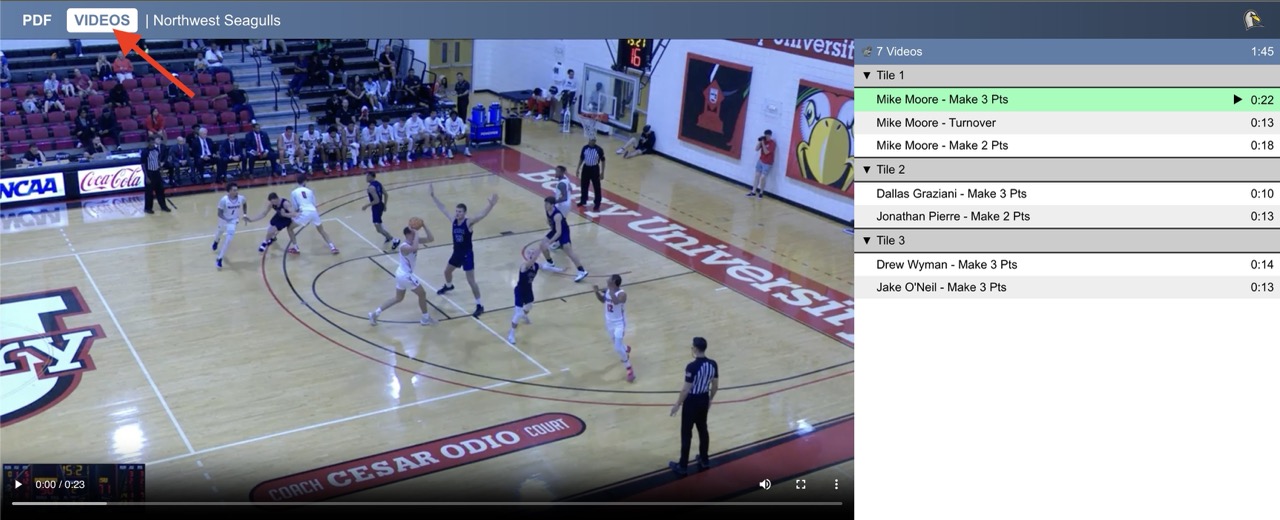Collapse the Tile 3 section

pos(867,241)
